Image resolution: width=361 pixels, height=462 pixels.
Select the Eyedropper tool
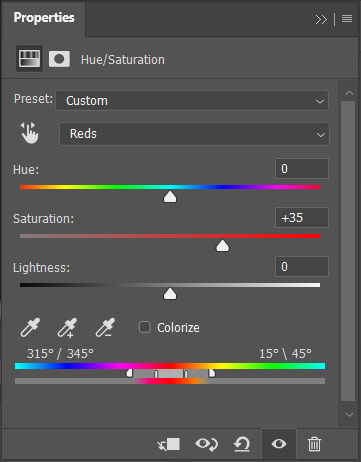pyautogui.click(x=30, y=327)
